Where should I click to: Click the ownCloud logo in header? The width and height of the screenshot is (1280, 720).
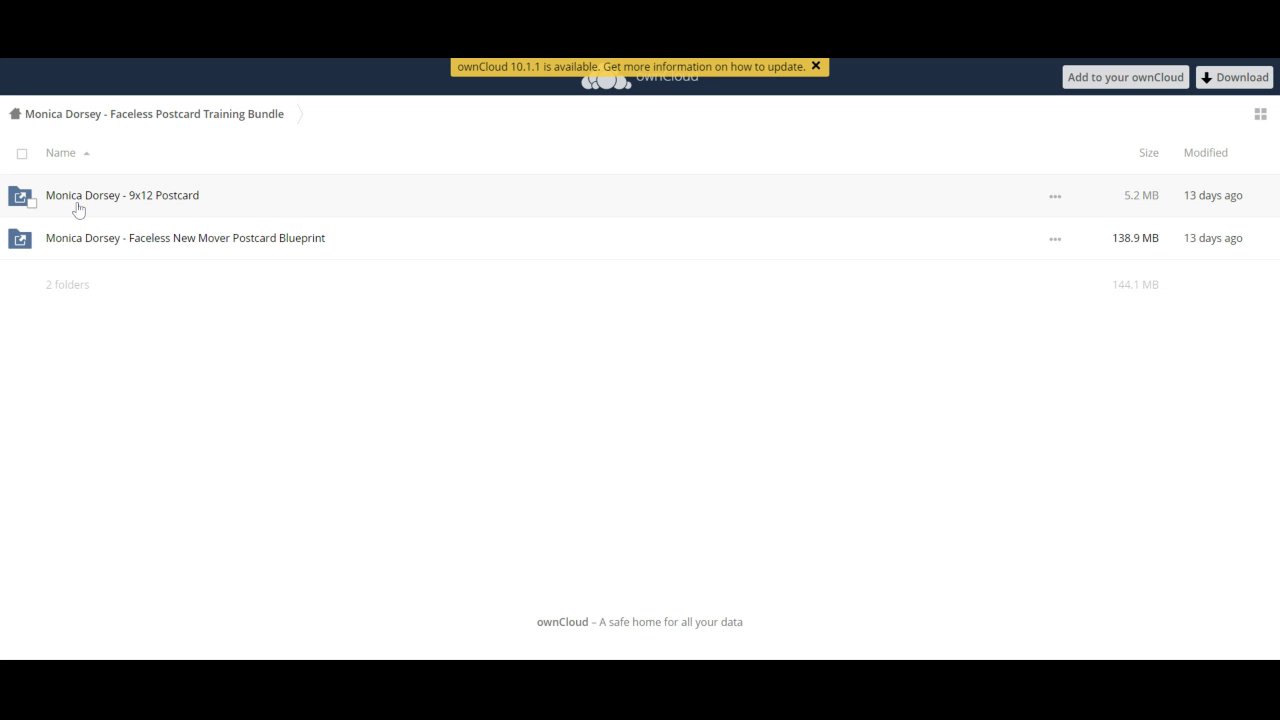tap(640, 80)
